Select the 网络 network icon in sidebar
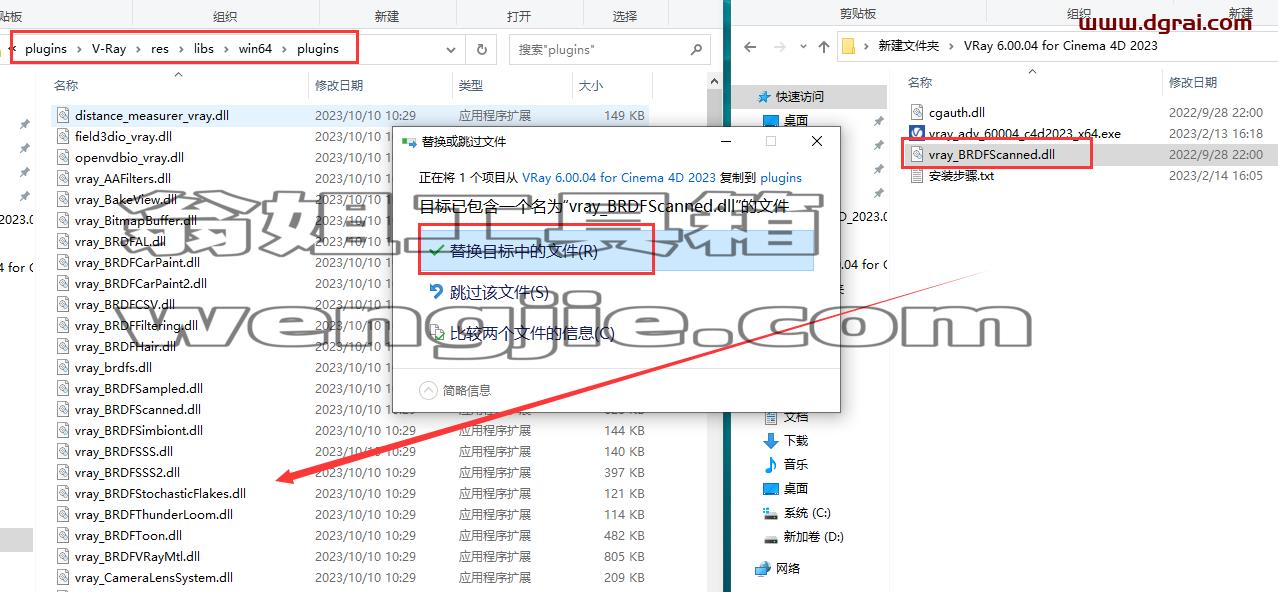Image resolution: width=1278 pixels, height=592 pixels. [x=763, y=568]
